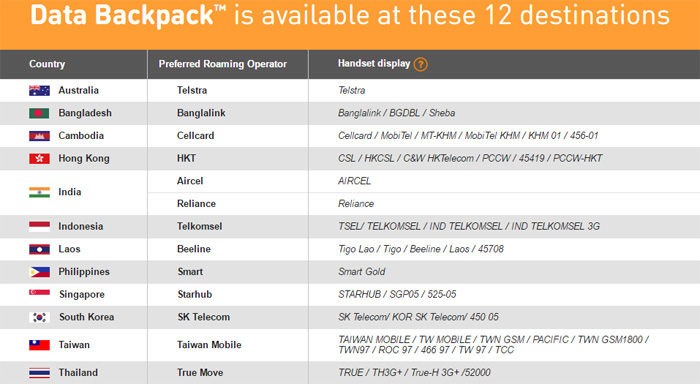Screen dimensions: 700x384
Task: Click the India flag icon
Action: [39, 192]
